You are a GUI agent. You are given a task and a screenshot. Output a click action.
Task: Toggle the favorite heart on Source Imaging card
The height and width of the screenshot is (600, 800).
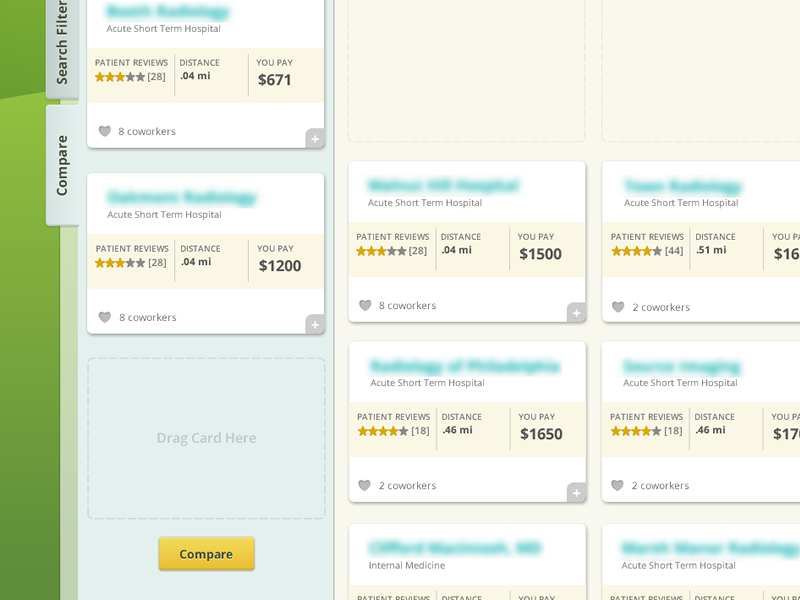click(617, 485)
